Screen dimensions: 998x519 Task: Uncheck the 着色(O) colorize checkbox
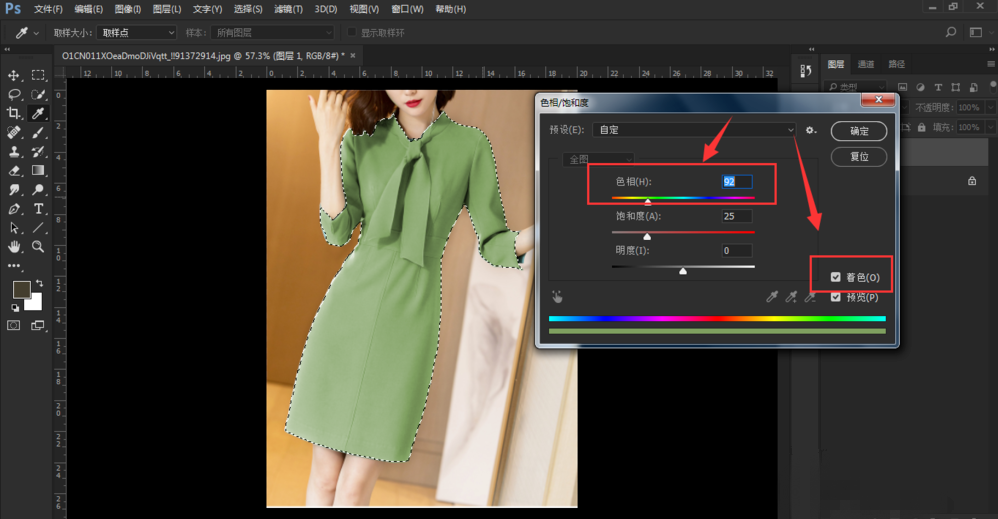836,277
